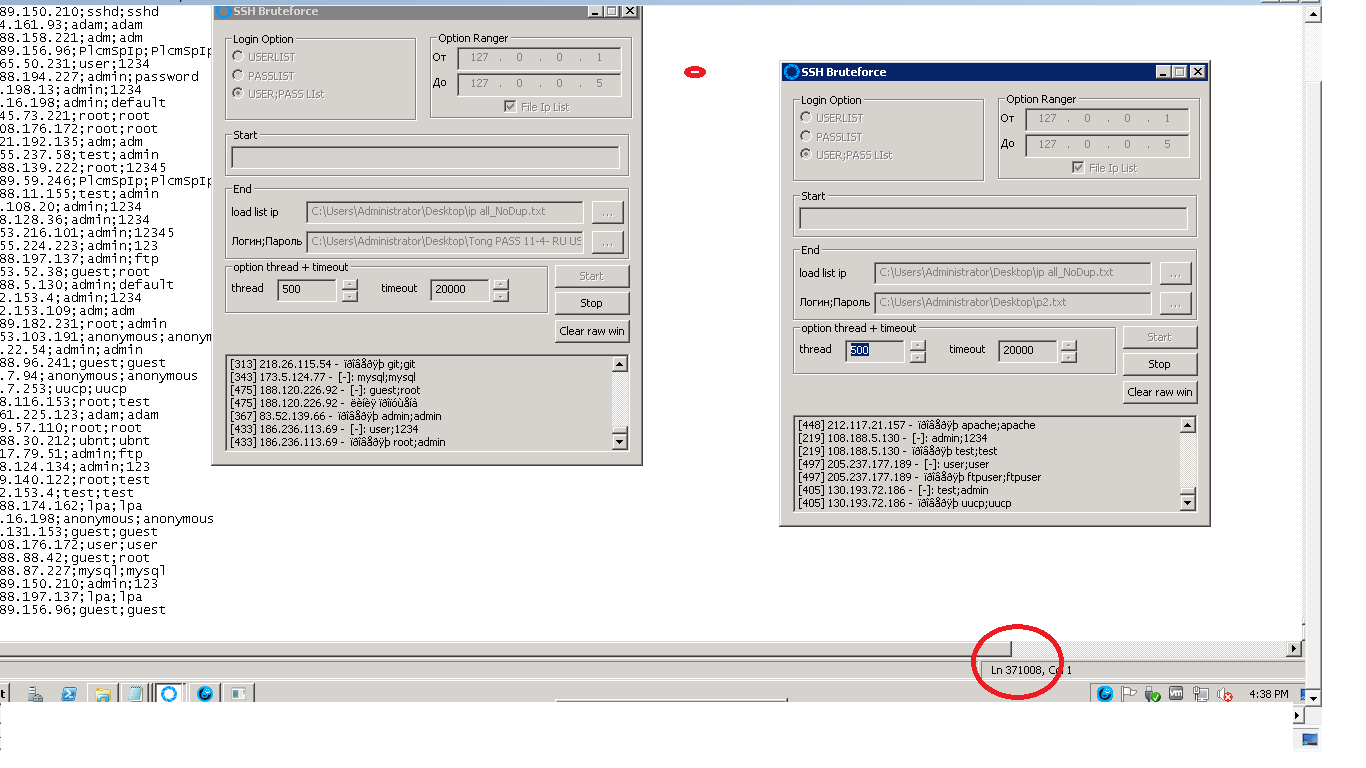This screenshot has width=1366, height=768.
Task: Browse for ip list file in inactive Bruteforce window
Action: coord(608,212)
